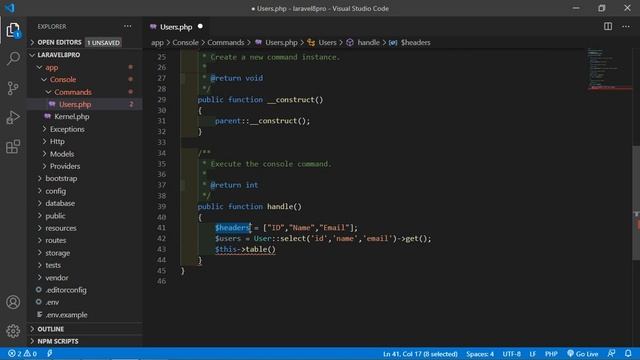
Task: Click the VS Code logo in title bar
Action: [10, 8]
